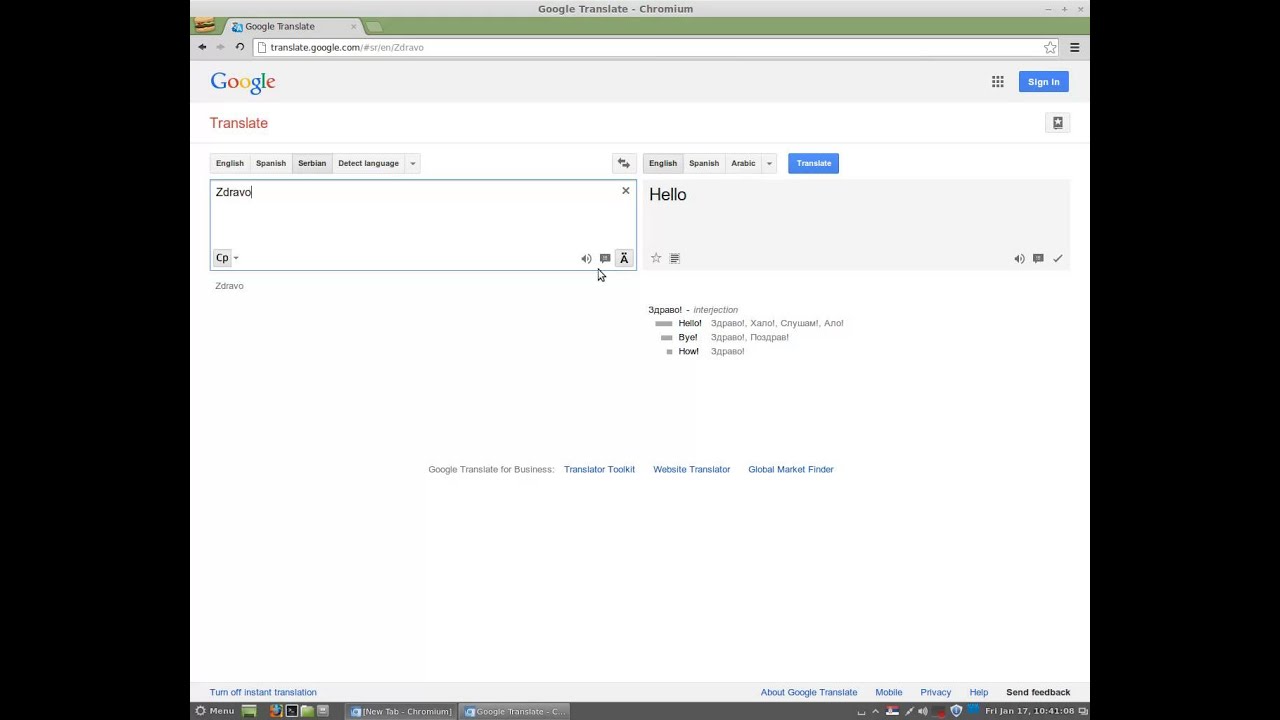Image resolution: width=1280 pixels, height=720 pixels.
Task: Go forward in browser history
Action: point(221,47)
